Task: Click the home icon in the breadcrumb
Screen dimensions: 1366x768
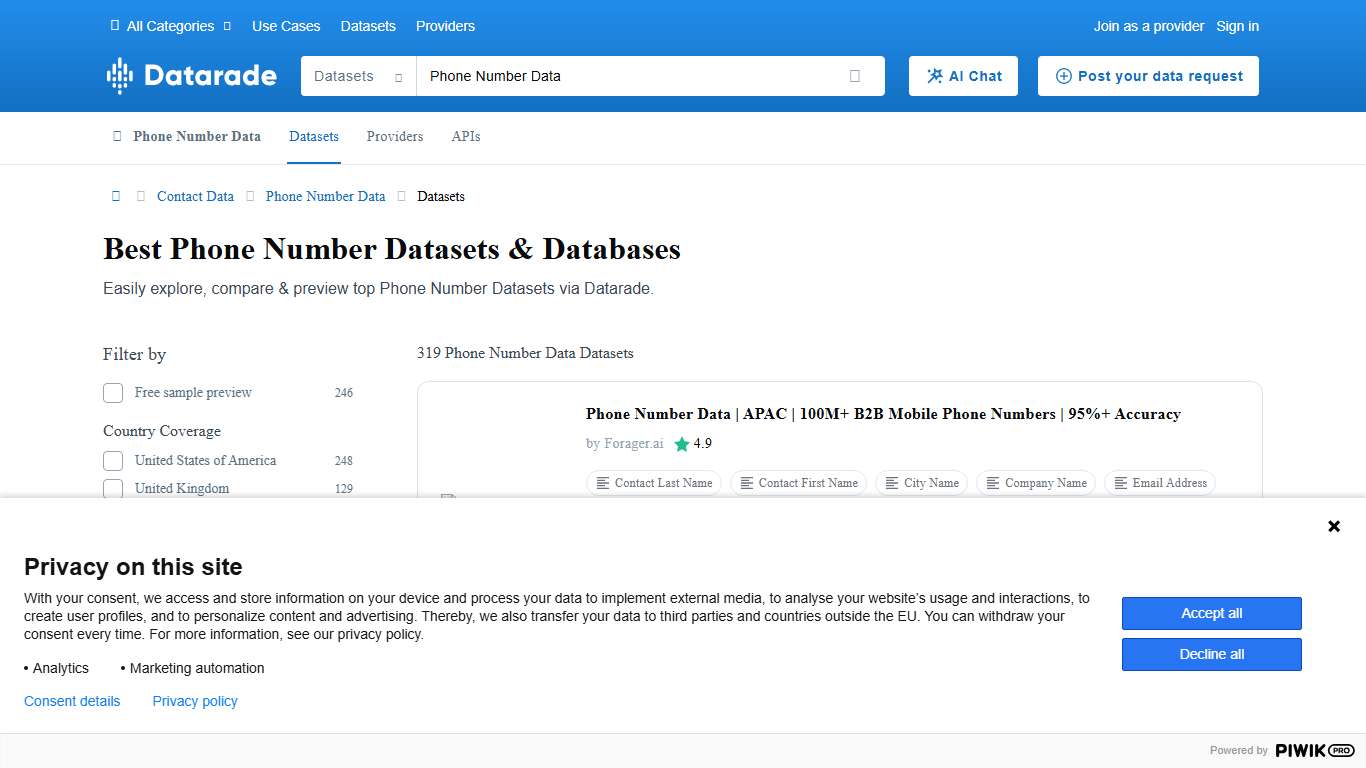Action: 115,196
